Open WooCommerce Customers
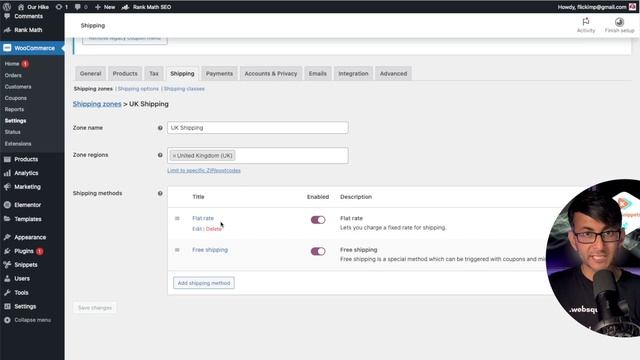640x360 pixels. (x=18, y=87)
